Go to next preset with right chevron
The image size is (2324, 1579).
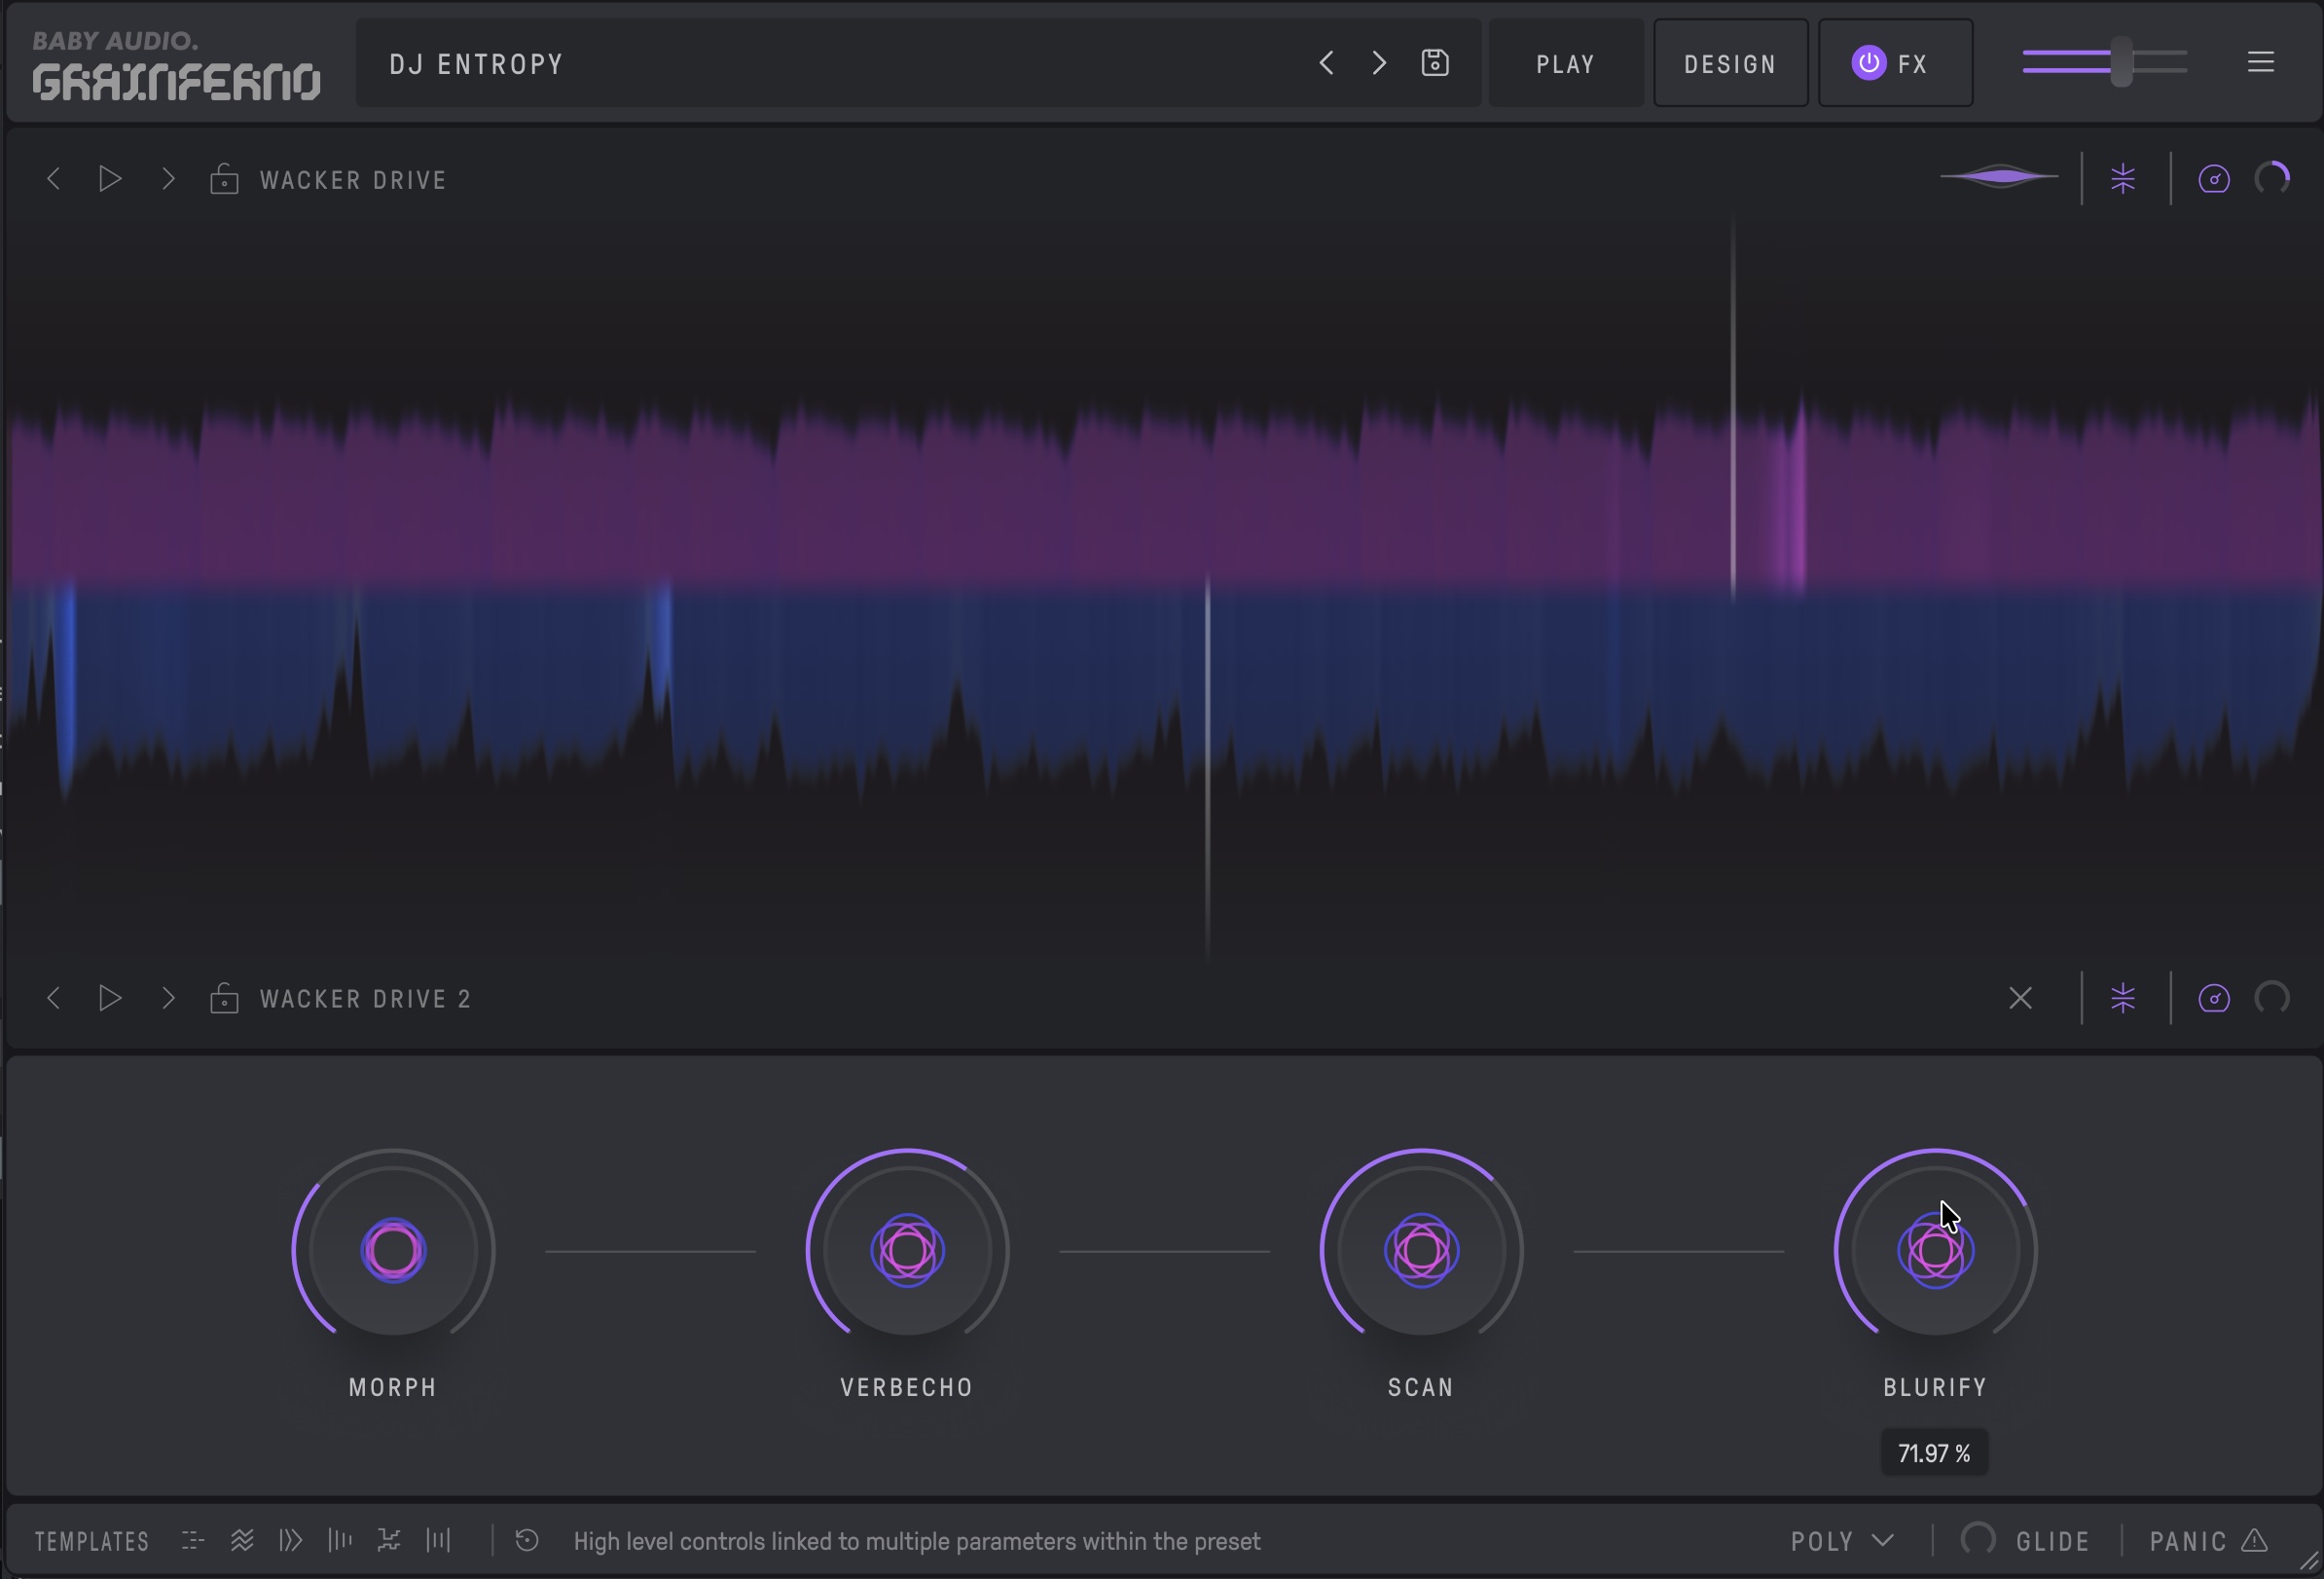point(1379,63)
